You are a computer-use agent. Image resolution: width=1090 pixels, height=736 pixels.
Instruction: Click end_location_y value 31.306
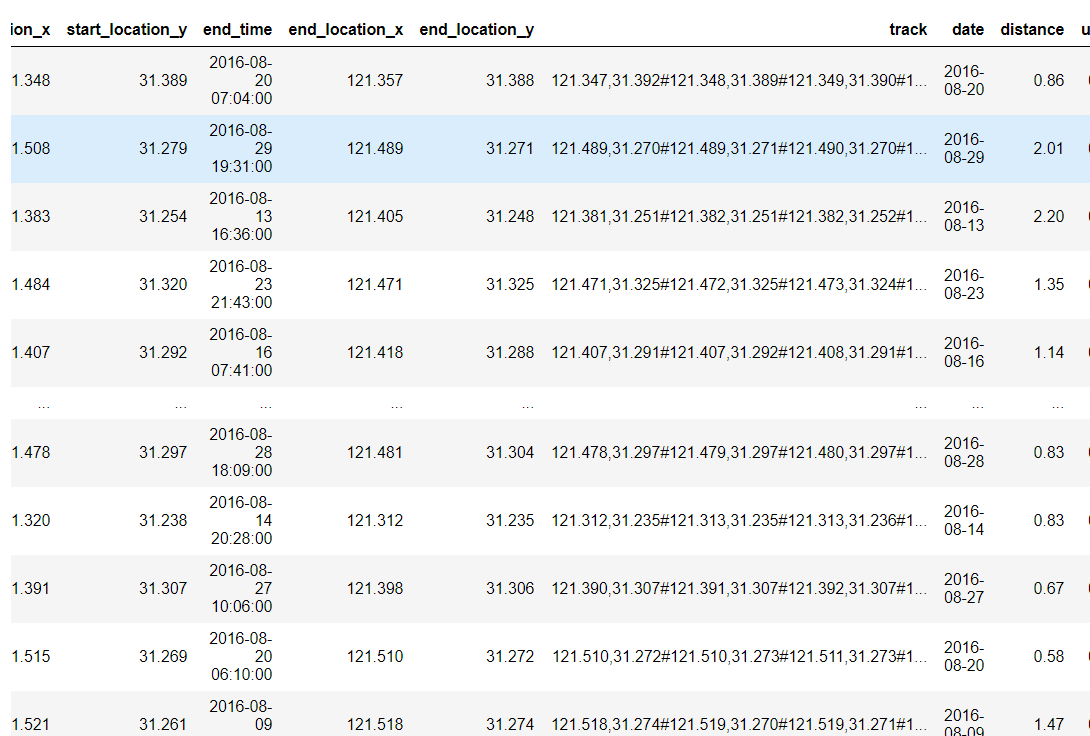(x=510, y=589)
